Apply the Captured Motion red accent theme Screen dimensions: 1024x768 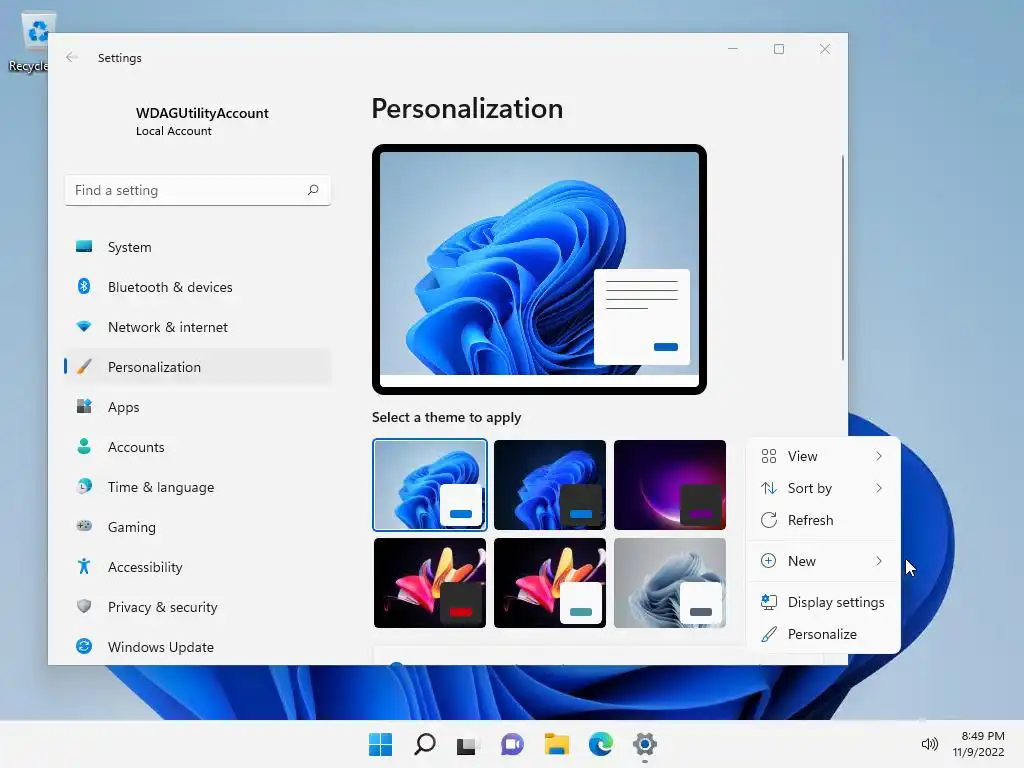[430, 583]
